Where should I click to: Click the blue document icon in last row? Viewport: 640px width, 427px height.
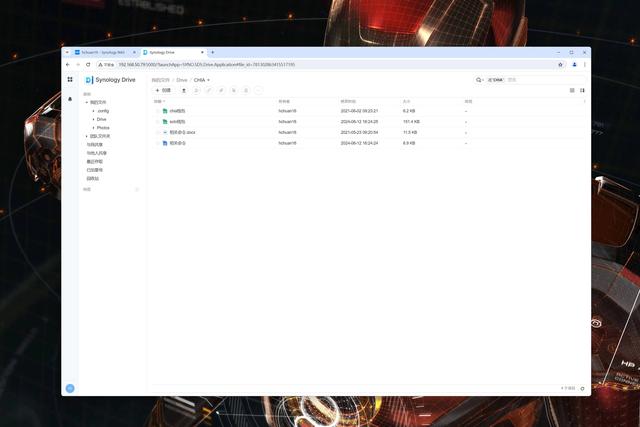[165, 143]
